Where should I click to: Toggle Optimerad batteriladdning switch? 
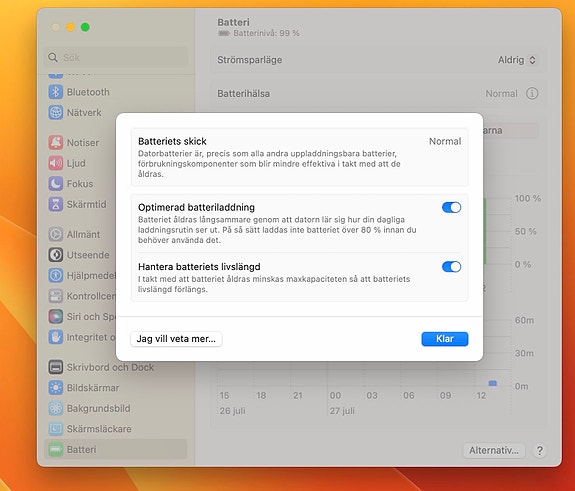[451, 208]
